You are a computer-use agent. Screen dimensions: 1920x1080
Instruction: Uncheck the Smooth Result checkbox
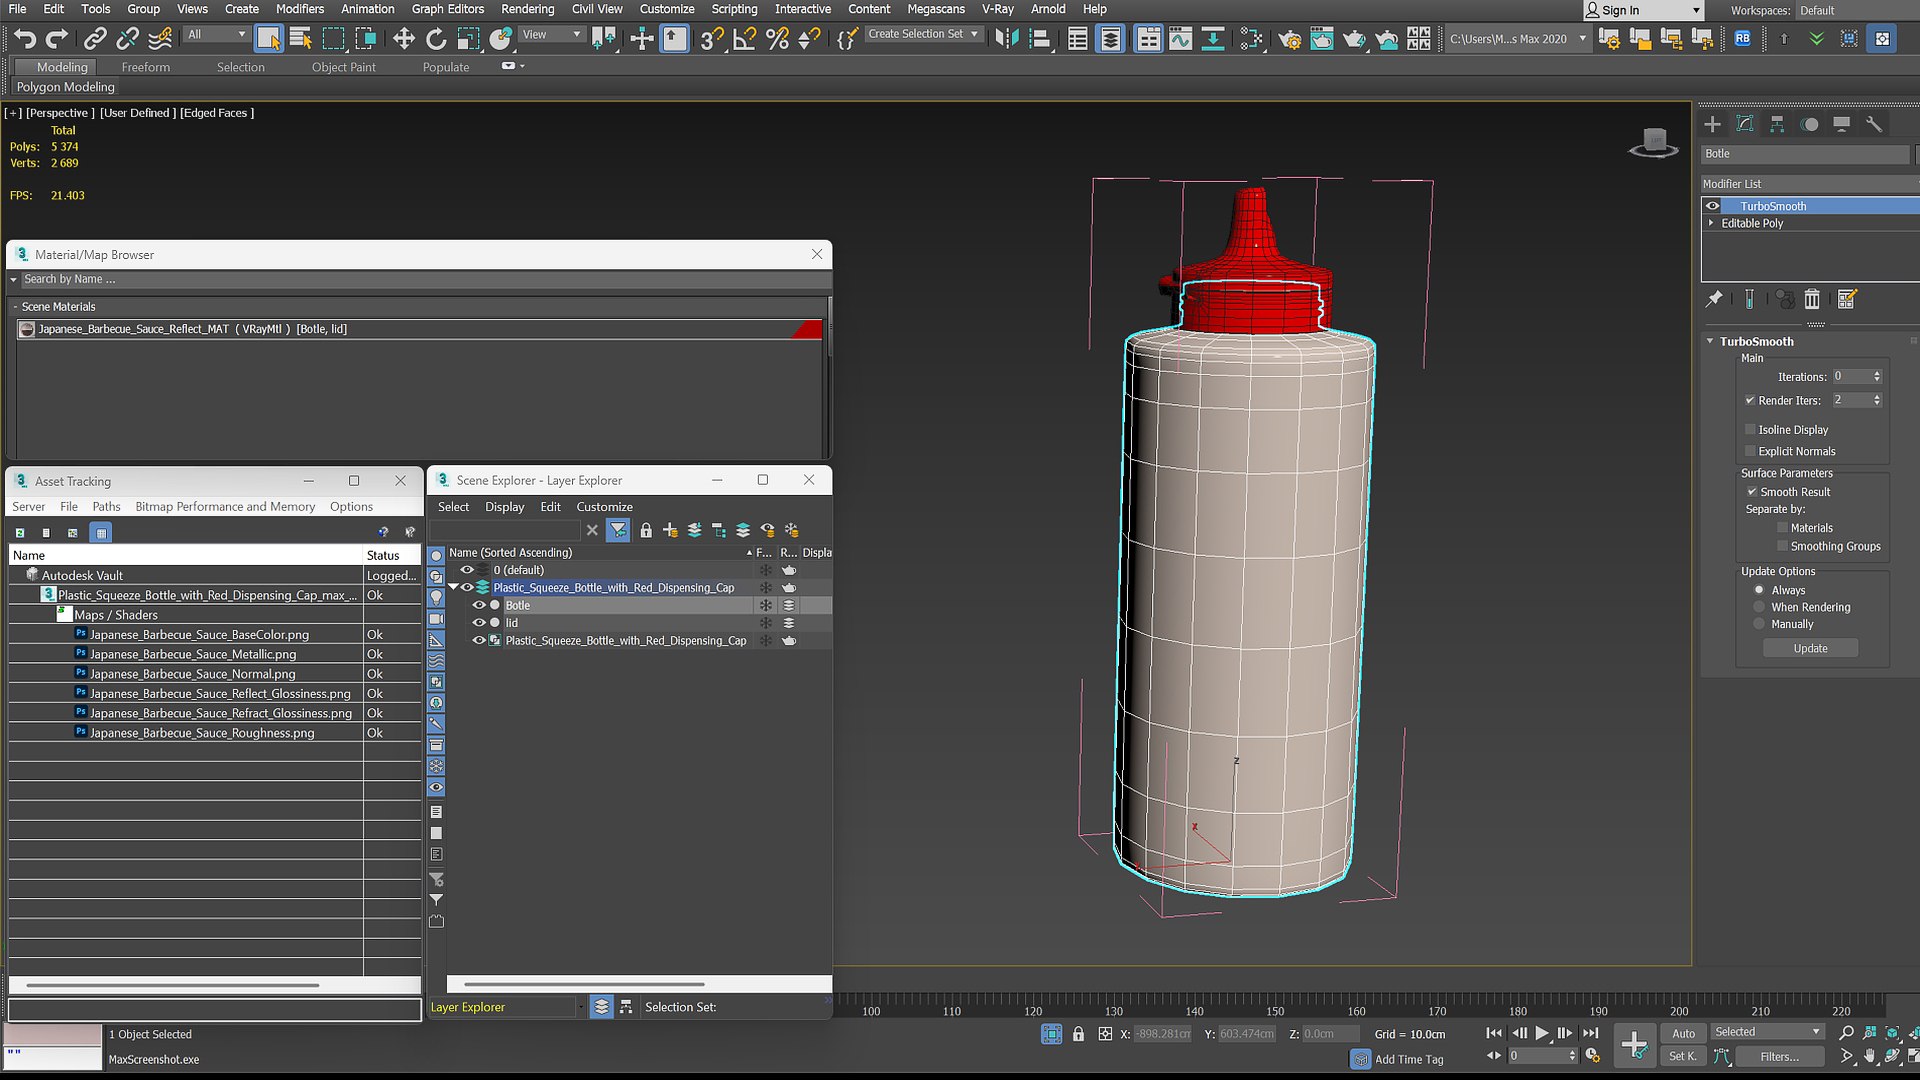click(x=1752, y=492)
